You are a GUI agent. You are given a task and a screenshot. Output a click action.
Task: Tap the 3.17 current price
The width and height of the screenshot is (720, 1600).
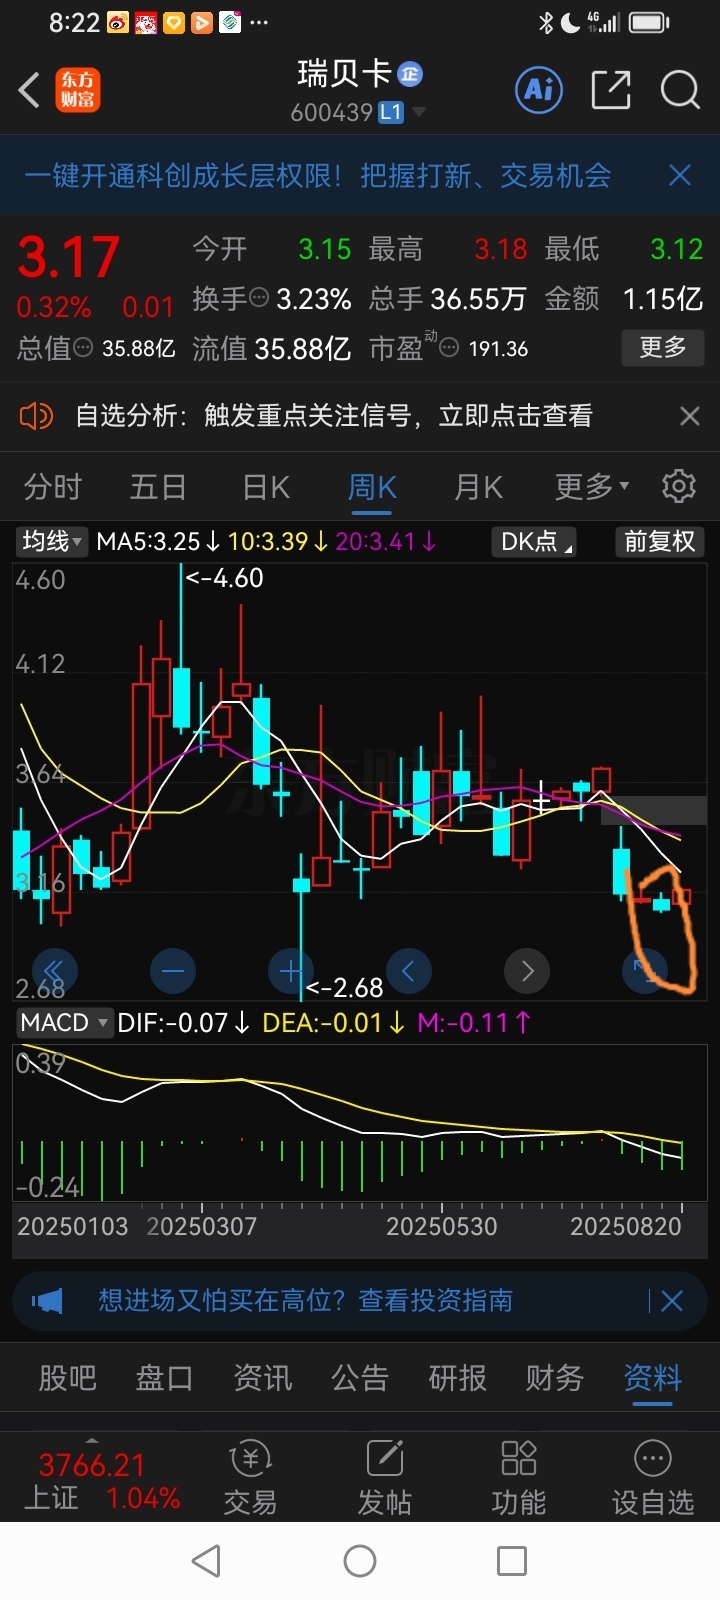(69, 257)
